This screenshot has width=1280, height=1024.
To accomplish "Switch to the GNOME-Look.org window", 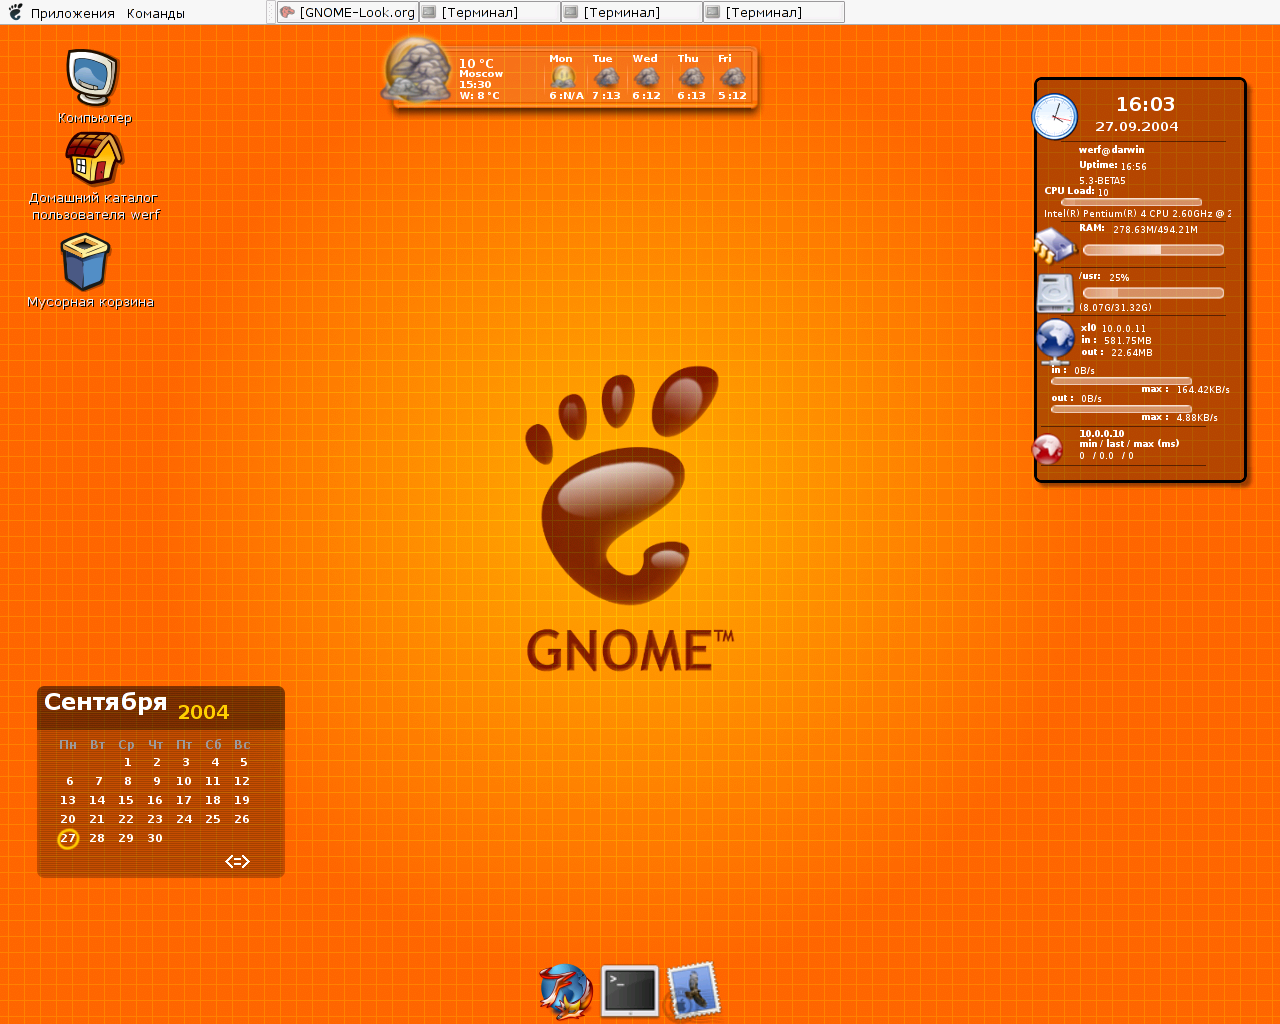I will click(347, 12).
